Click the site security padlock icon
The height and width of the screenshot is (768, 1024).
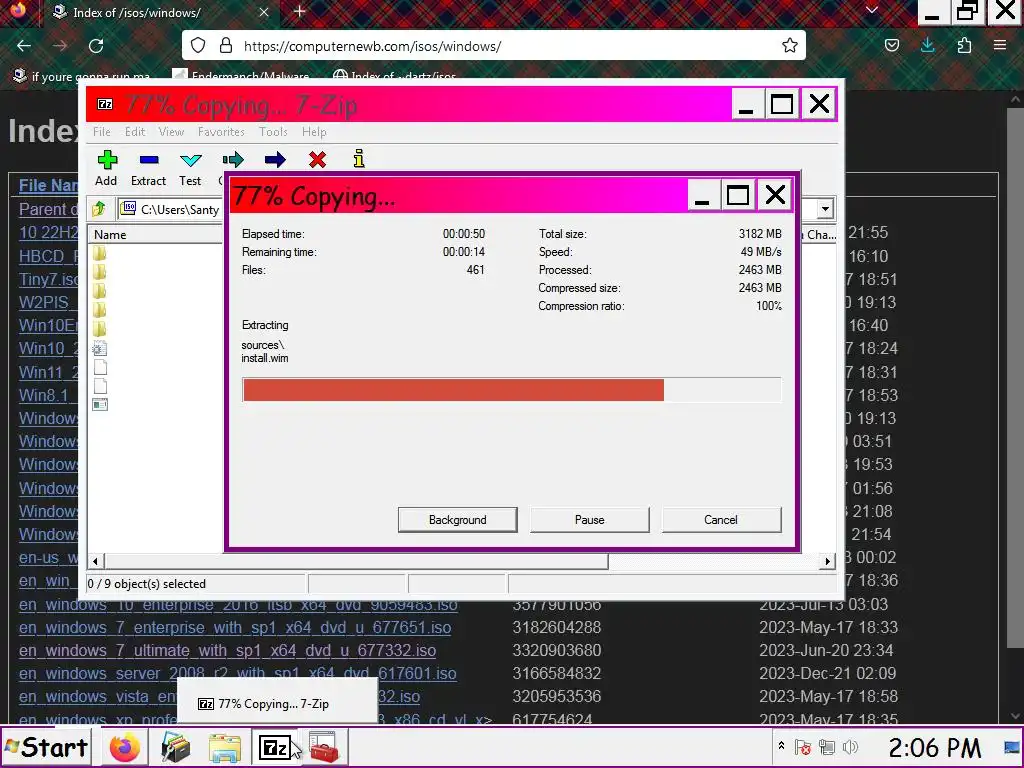(x=226, y=46)
